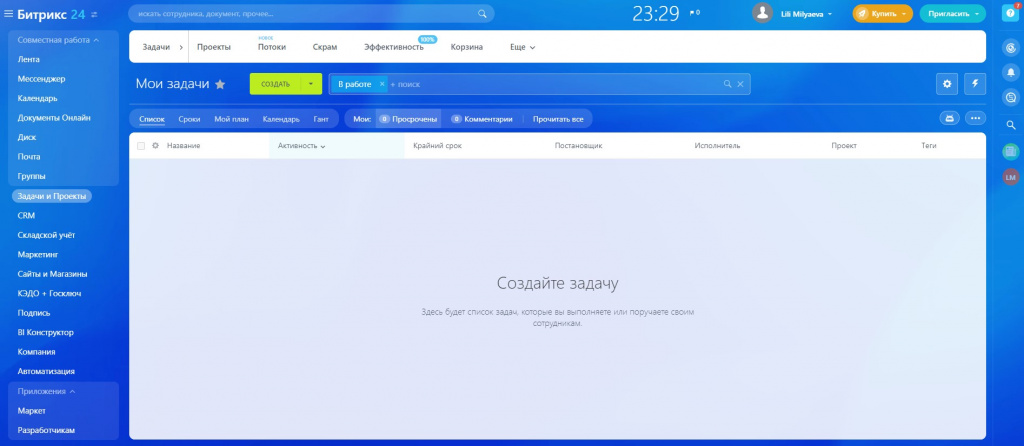Open the three-dots more options button
Screen dimensions: 1024x446
tap(976, 118)
